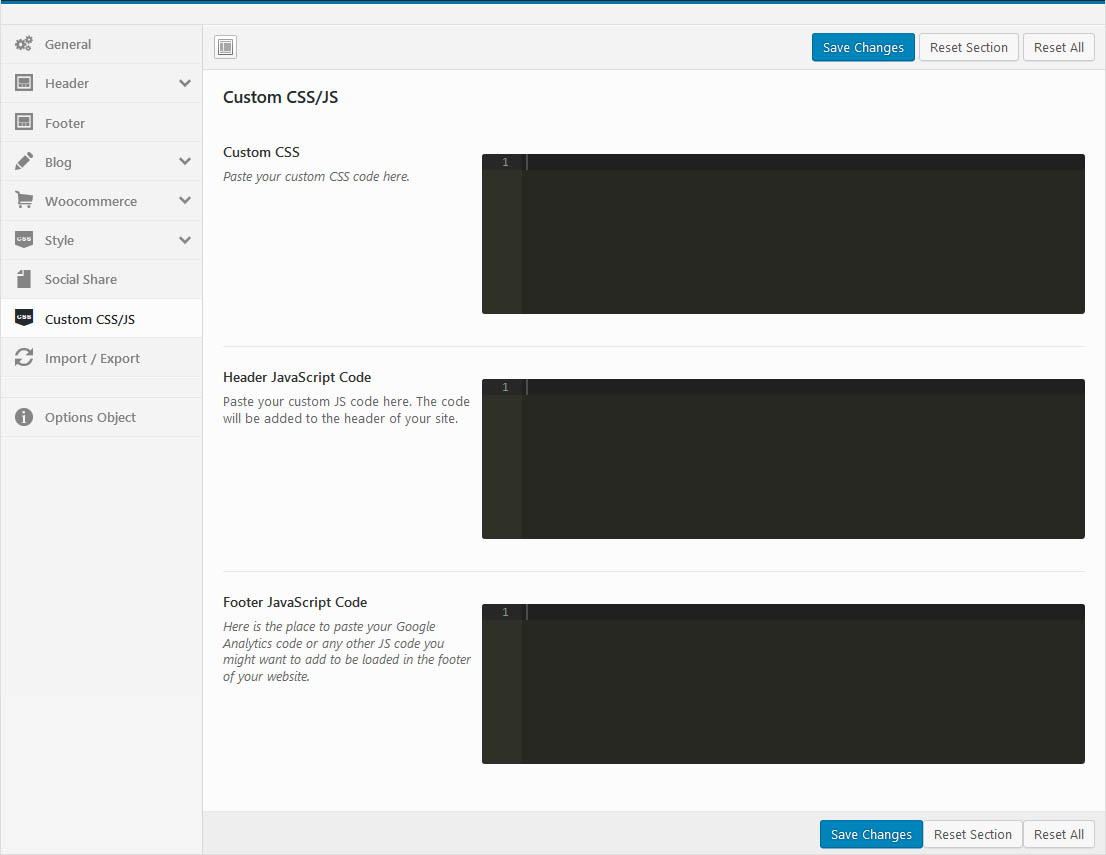Screen dimensions: 1106x855
Task: Click 'Paste your custom CSS code here.' text
Action: point(316,176)
